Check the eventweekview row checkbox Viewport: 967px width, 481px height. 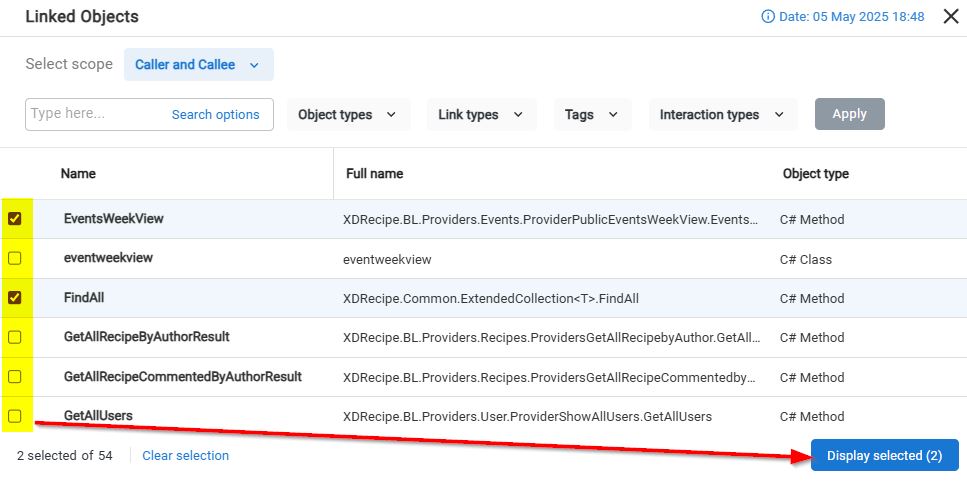[15, 258]
